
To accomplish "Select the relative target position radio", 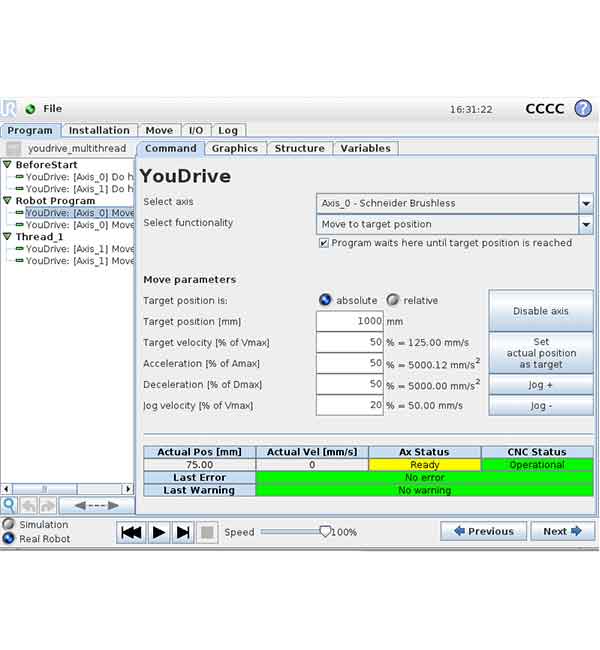I will [392, 299].
